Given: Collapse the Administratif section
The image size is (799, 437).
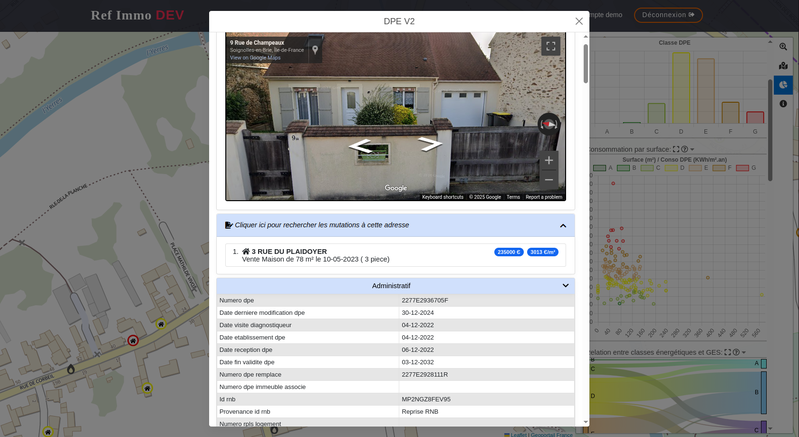Looking at the screenshot, I should click(x=565, y=286).
